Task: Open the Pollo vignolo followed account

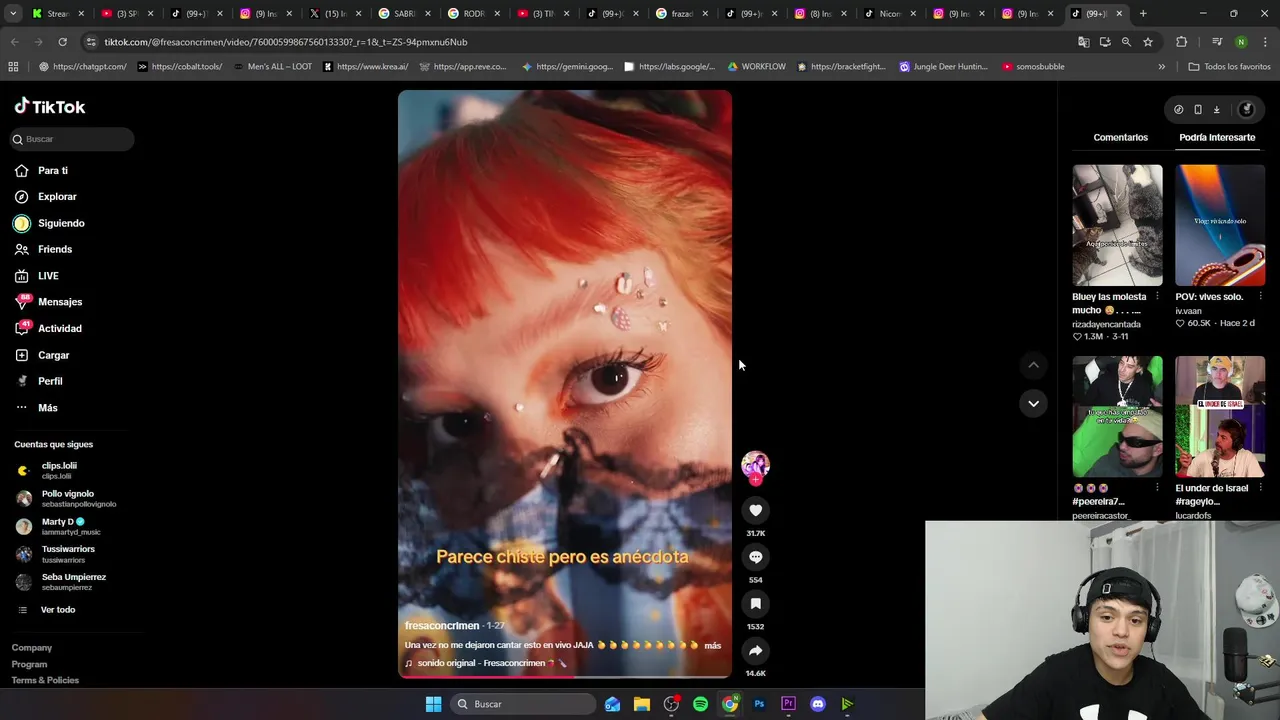Action: (x=67, y=498)
